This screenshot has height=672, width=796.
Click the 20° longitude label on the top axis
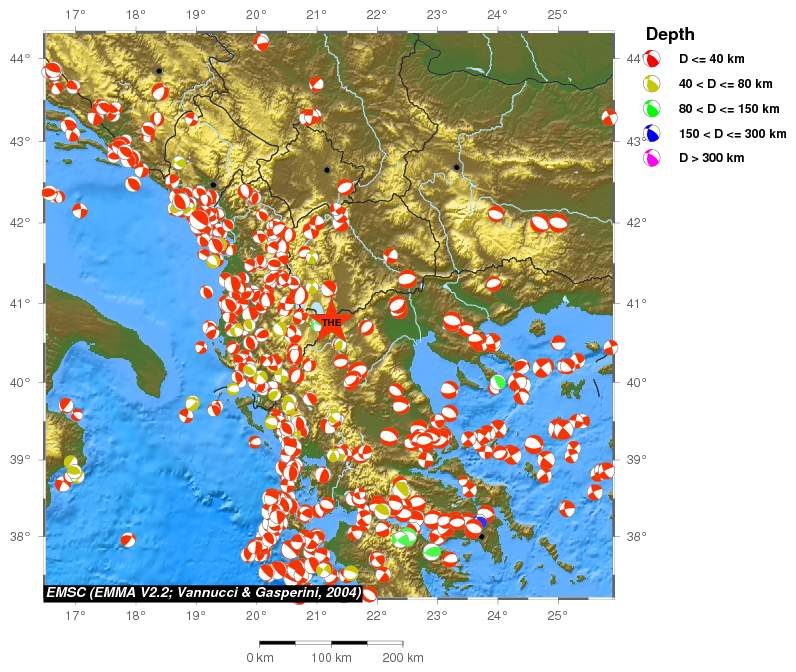pos(256,15)
